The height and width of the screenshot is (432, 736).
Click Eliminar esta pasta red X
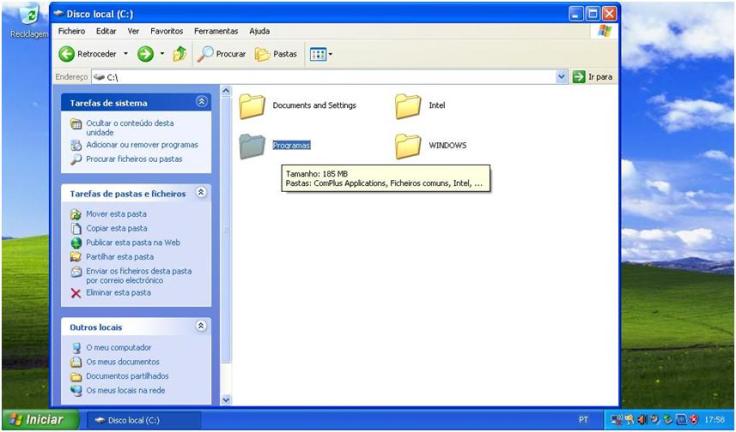76,293
